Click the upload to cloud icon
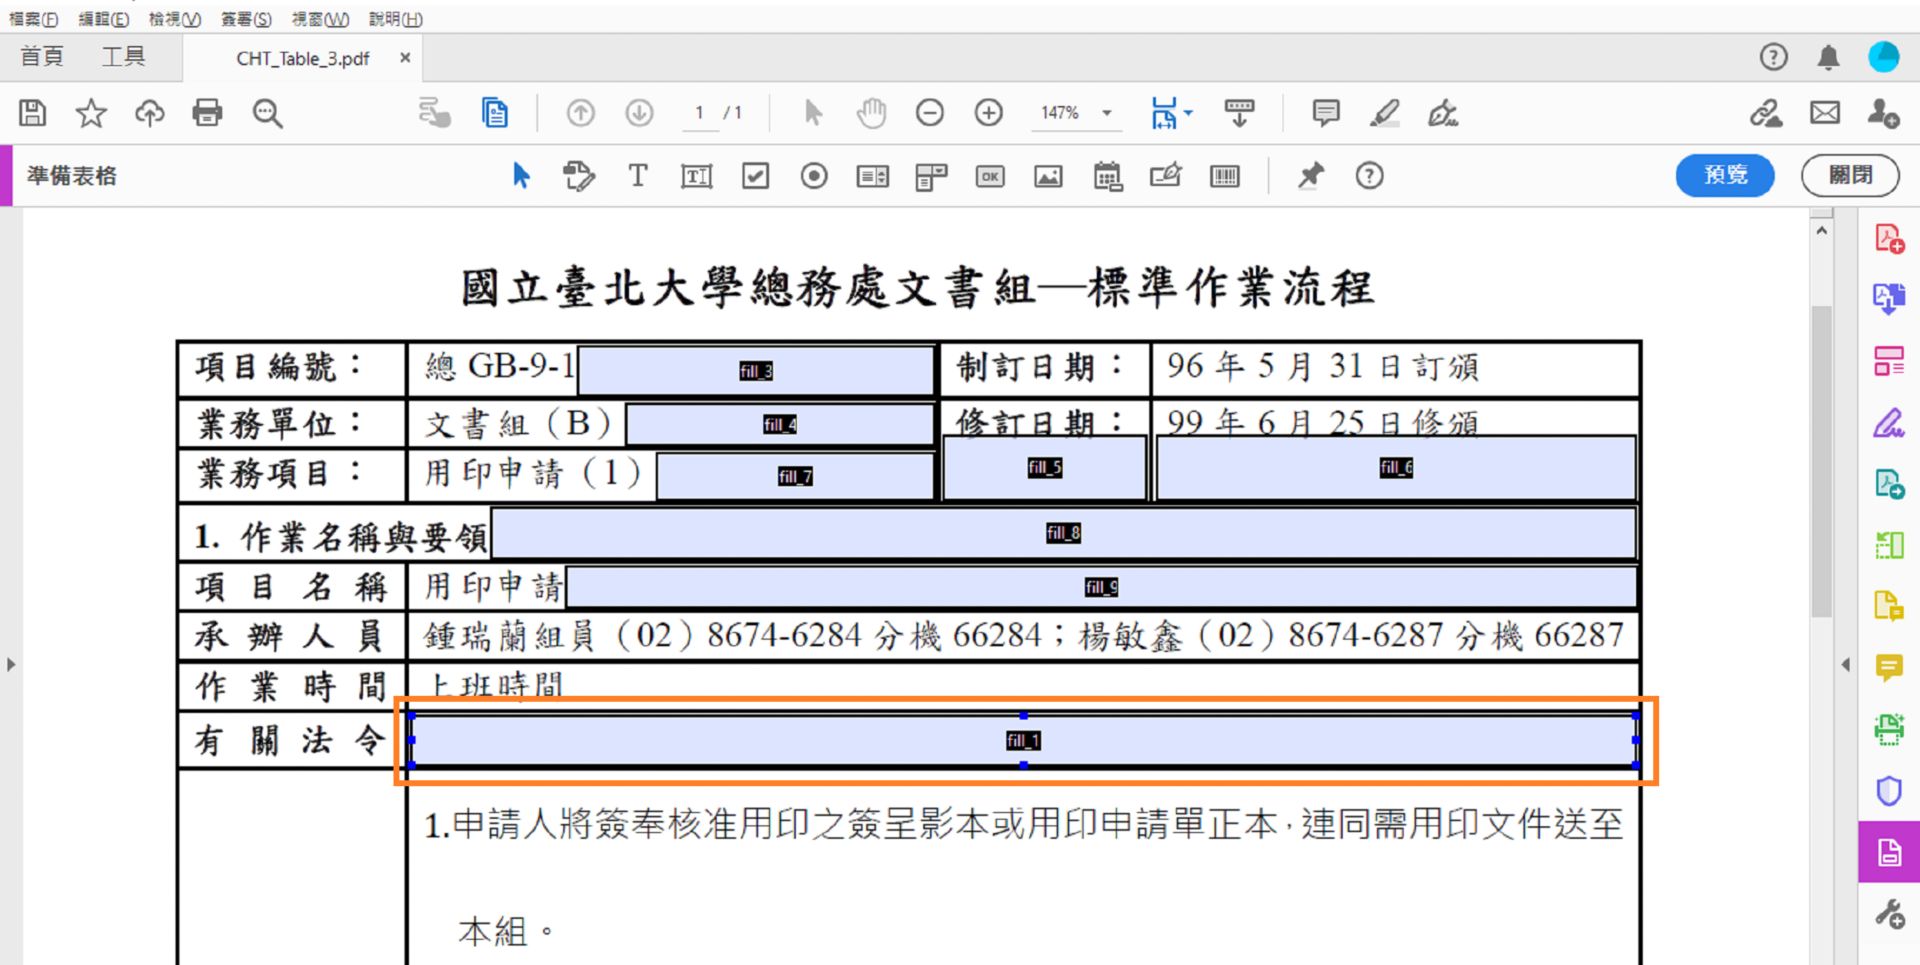 coord(150,113)
